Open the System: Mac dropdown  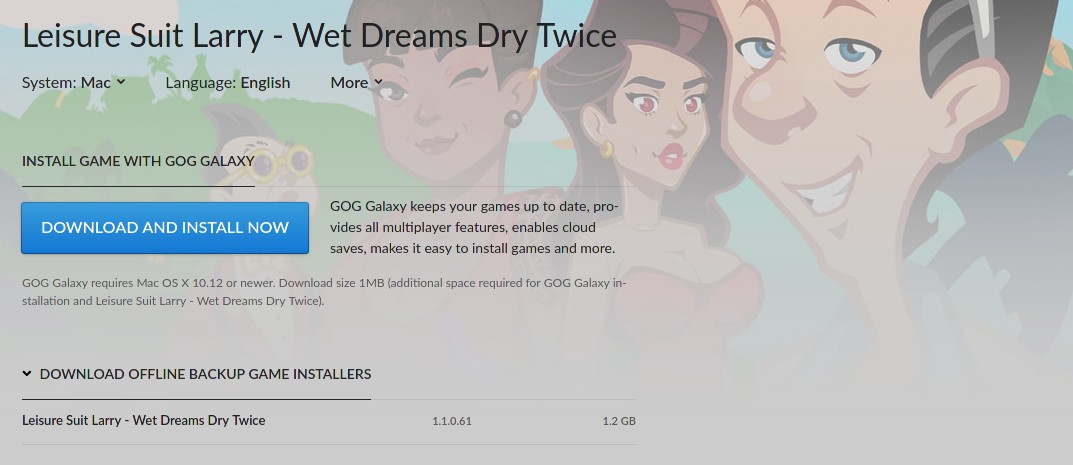pos(74,83)
